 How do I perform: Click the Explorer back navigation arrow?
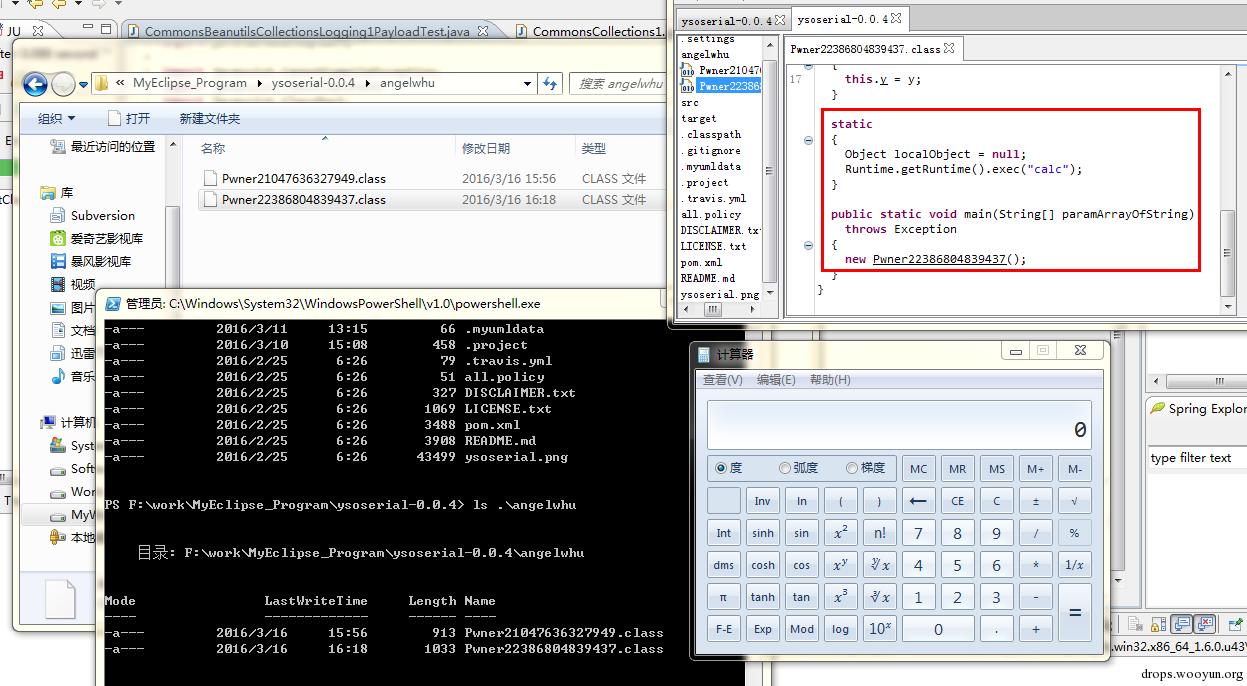[x=35, y=84]
